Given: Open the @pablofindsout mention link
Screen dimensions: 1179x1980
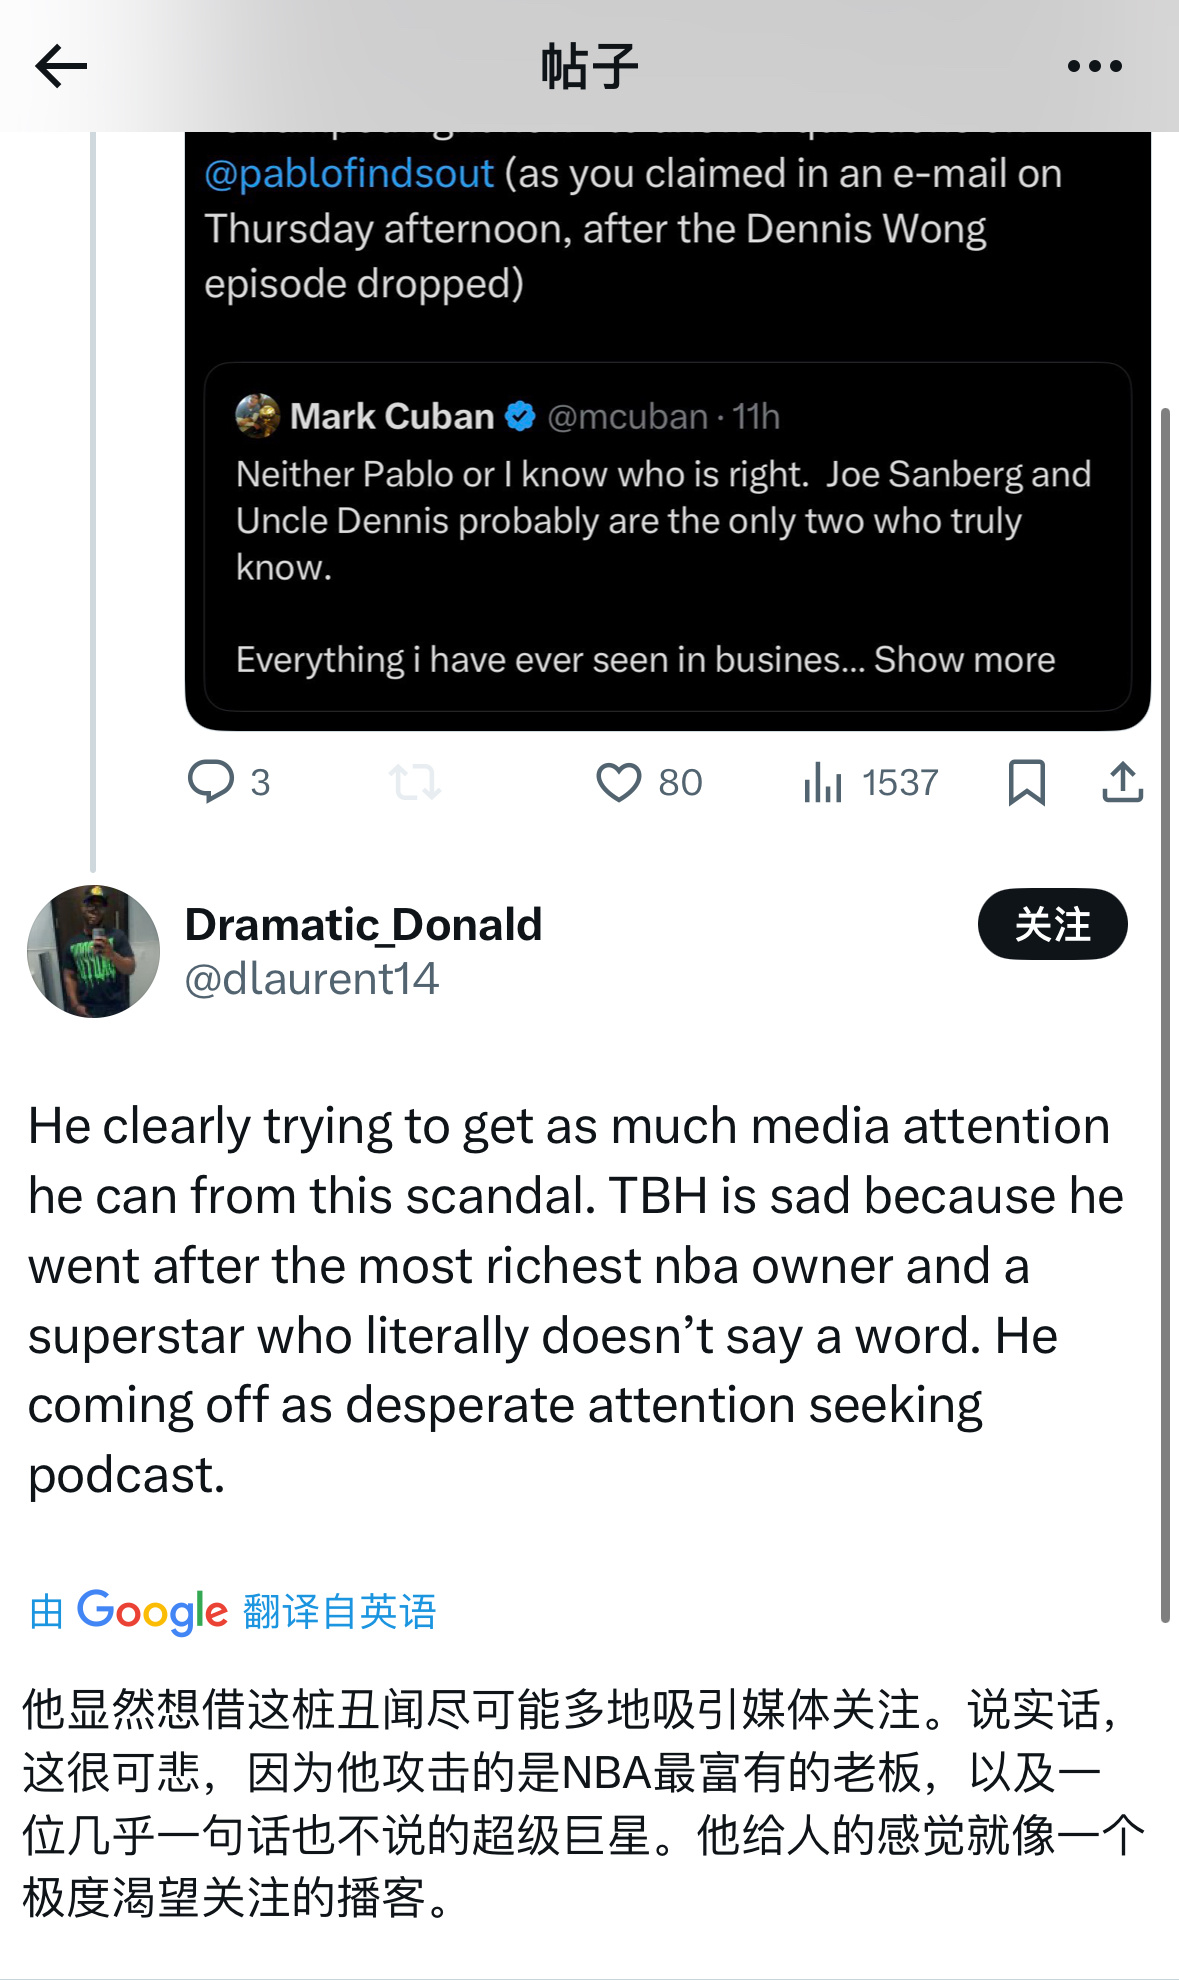Looking at the screenshot, I should (x=349, y=174).
